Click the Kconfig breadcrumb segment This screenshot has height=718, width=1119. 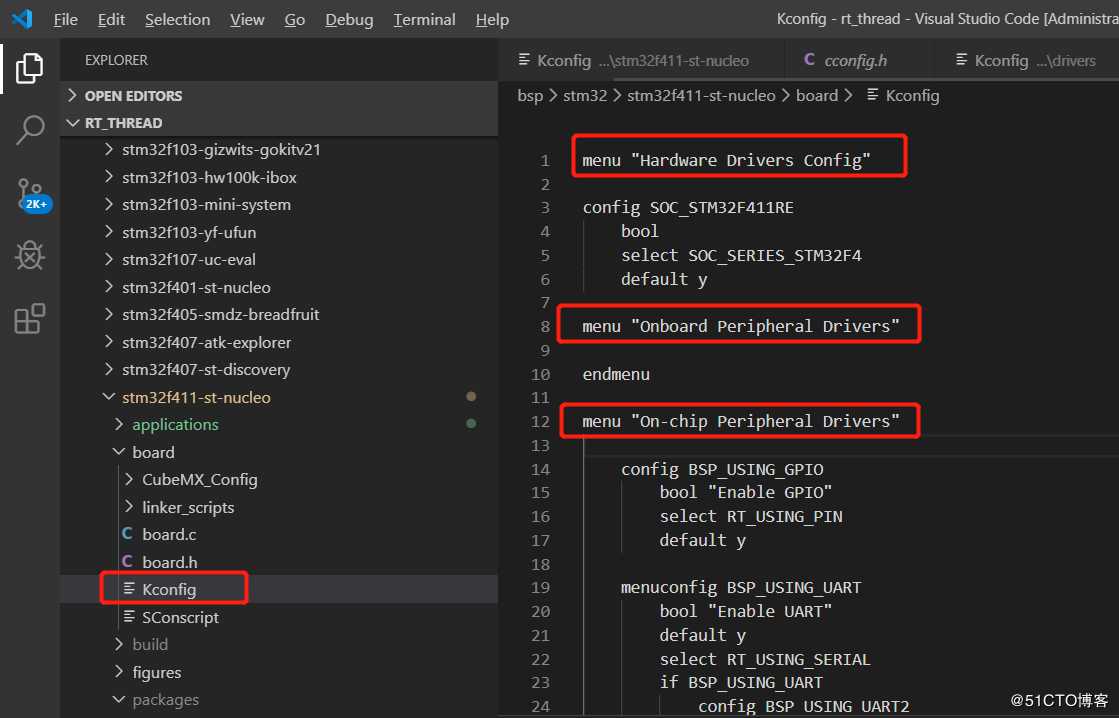pyautogui.click(x=912, y=96)
